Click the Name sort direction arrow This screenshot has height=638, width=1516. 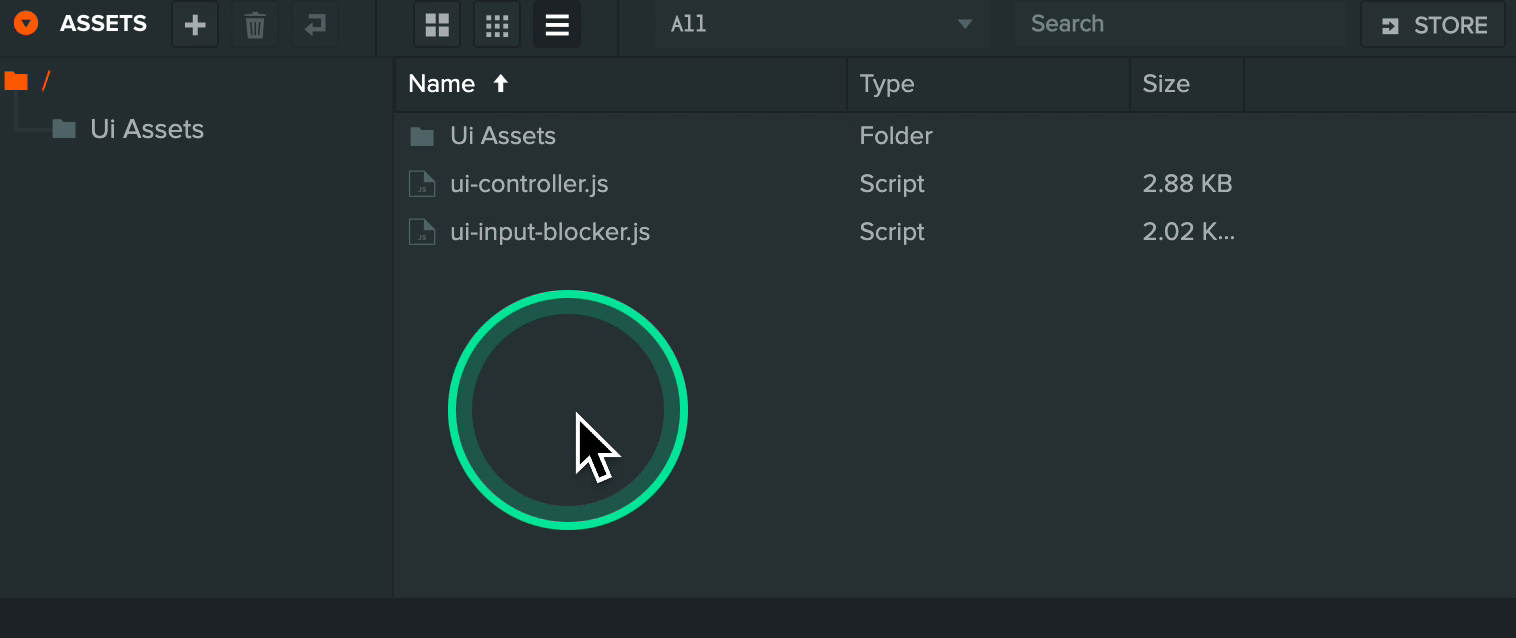click(501, 84)
